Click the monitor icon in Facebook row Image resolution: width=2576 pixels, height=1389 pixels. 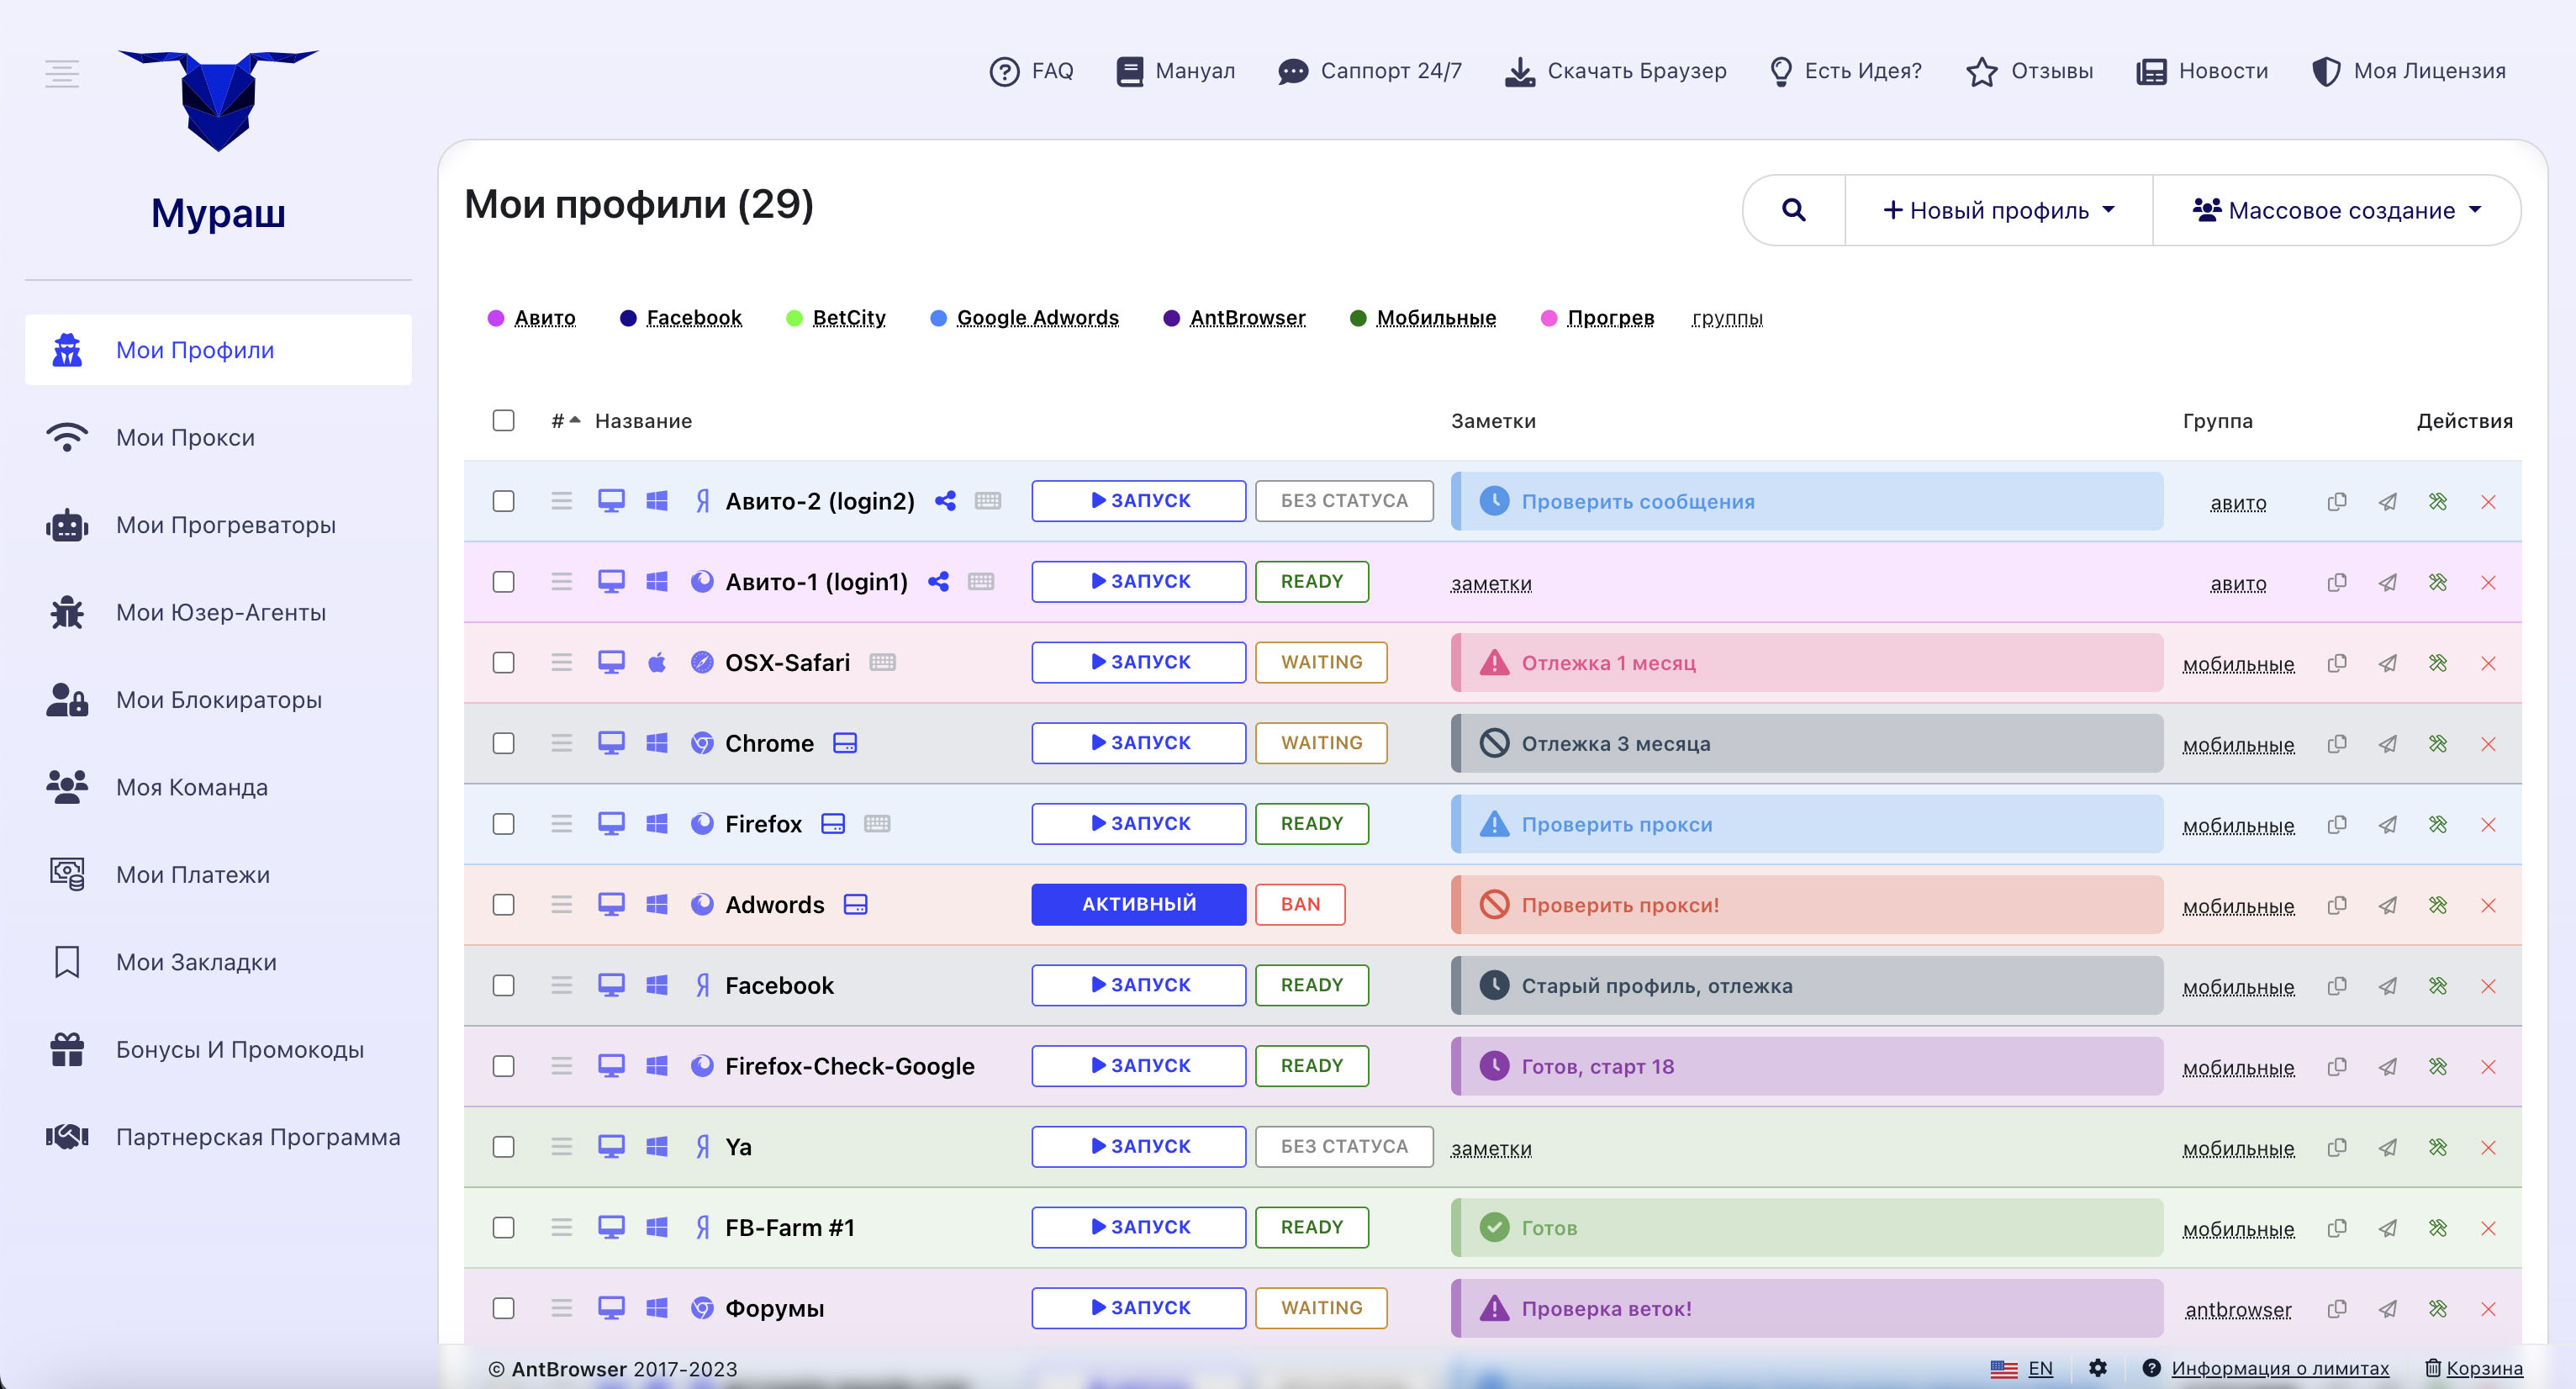tap(611, 985)
